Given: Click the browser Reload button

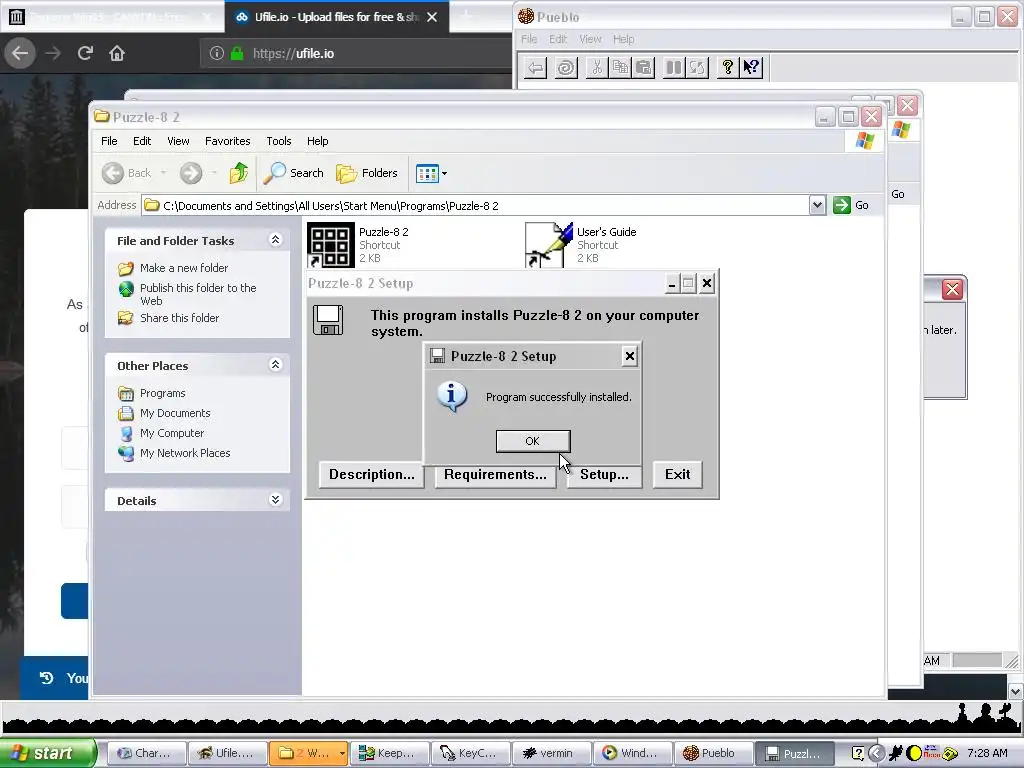Looking at the screenshot, I should pyautogui.click(x=85, y=53).
